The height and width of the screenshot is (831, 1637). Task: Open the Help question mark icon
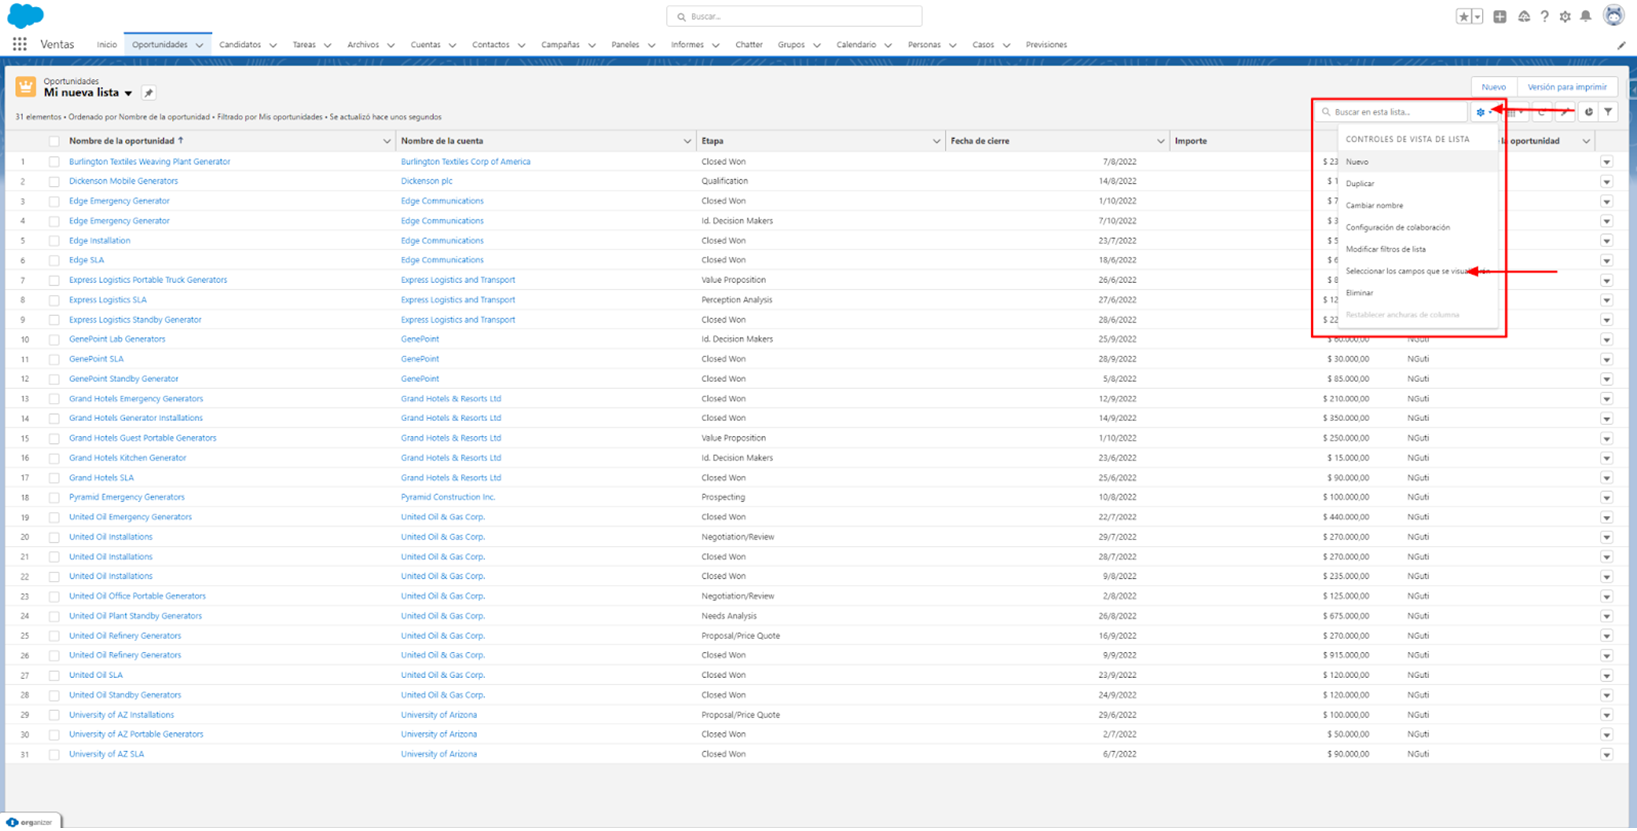[x=1545, y=16]
